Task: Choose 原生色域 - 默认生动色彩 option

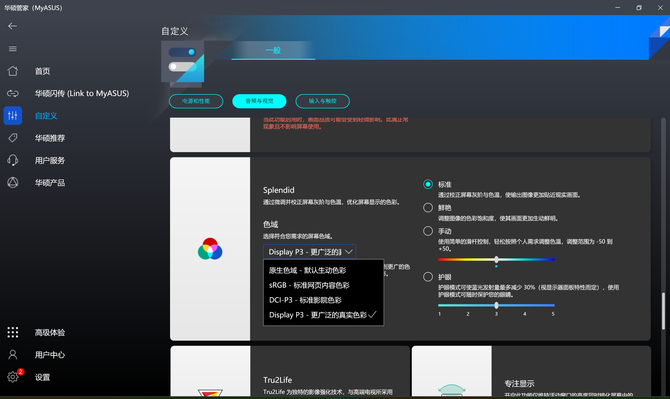Action: coord(323,270)
